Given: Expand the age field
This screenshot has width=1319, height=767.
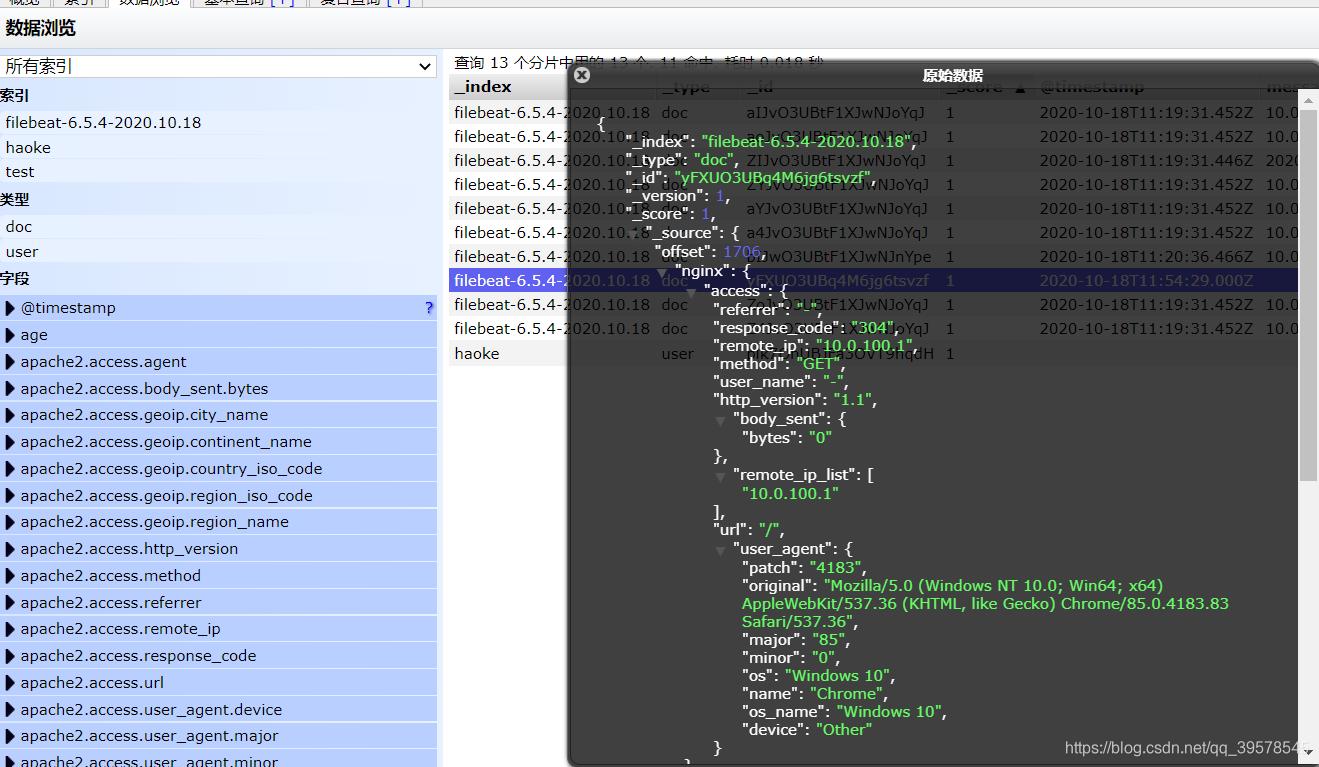Looking at the screenshot, I should 11,335.
